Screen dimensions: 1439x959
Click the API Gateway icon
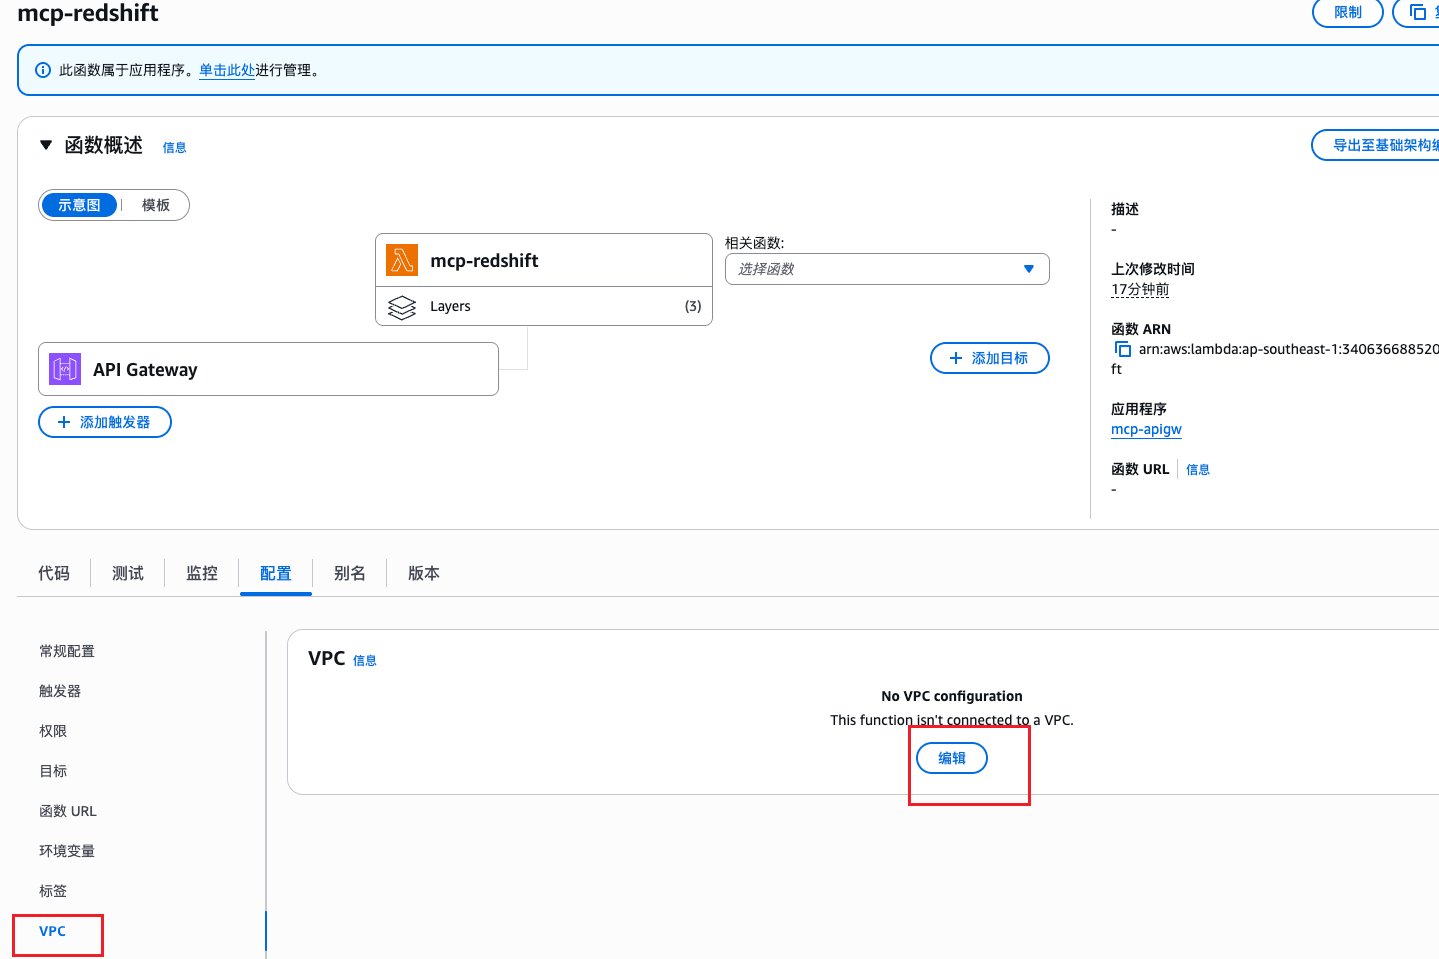[x=65, y=369]
